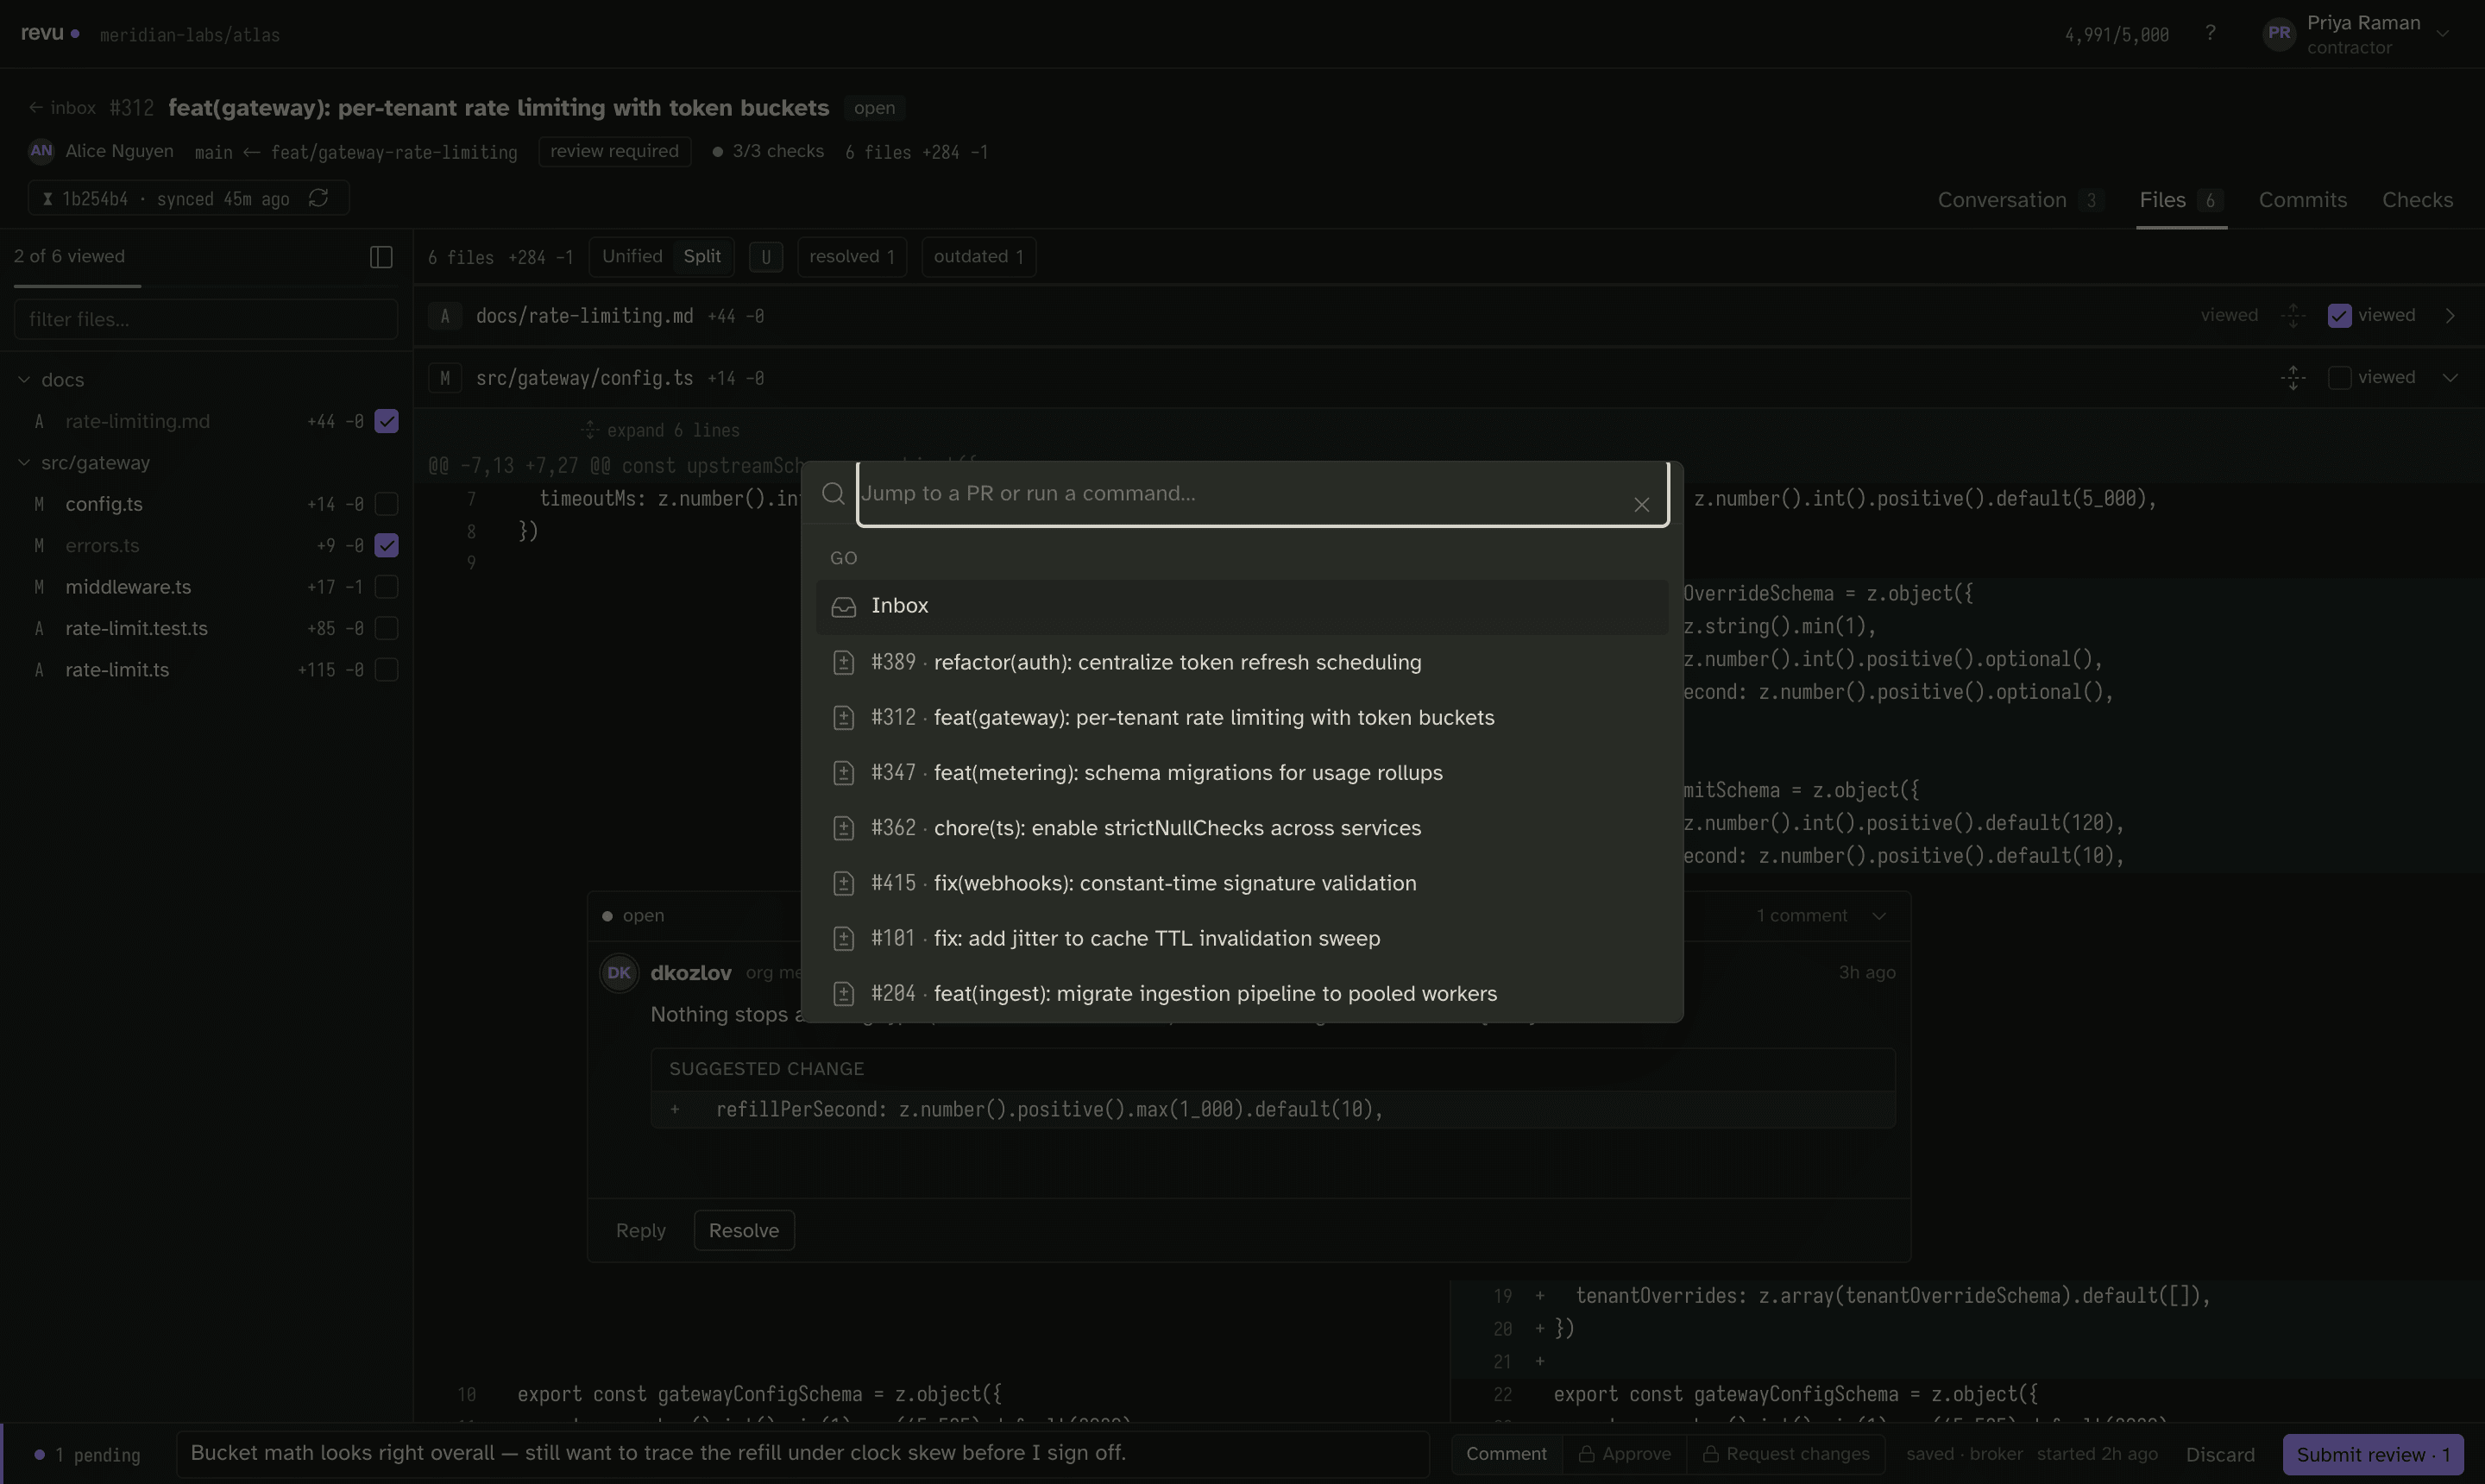The height and width of the screenshot is (1484, 2485).
Task: Click Submit review button
Action: pyautogui.click(x=2373, y=1455)
